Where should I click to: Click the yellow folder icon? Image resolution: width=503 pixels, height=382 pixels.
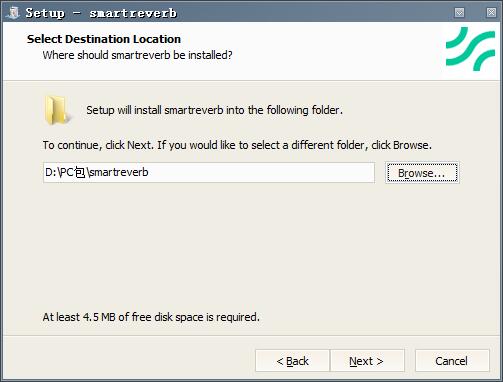coord(57,110)
